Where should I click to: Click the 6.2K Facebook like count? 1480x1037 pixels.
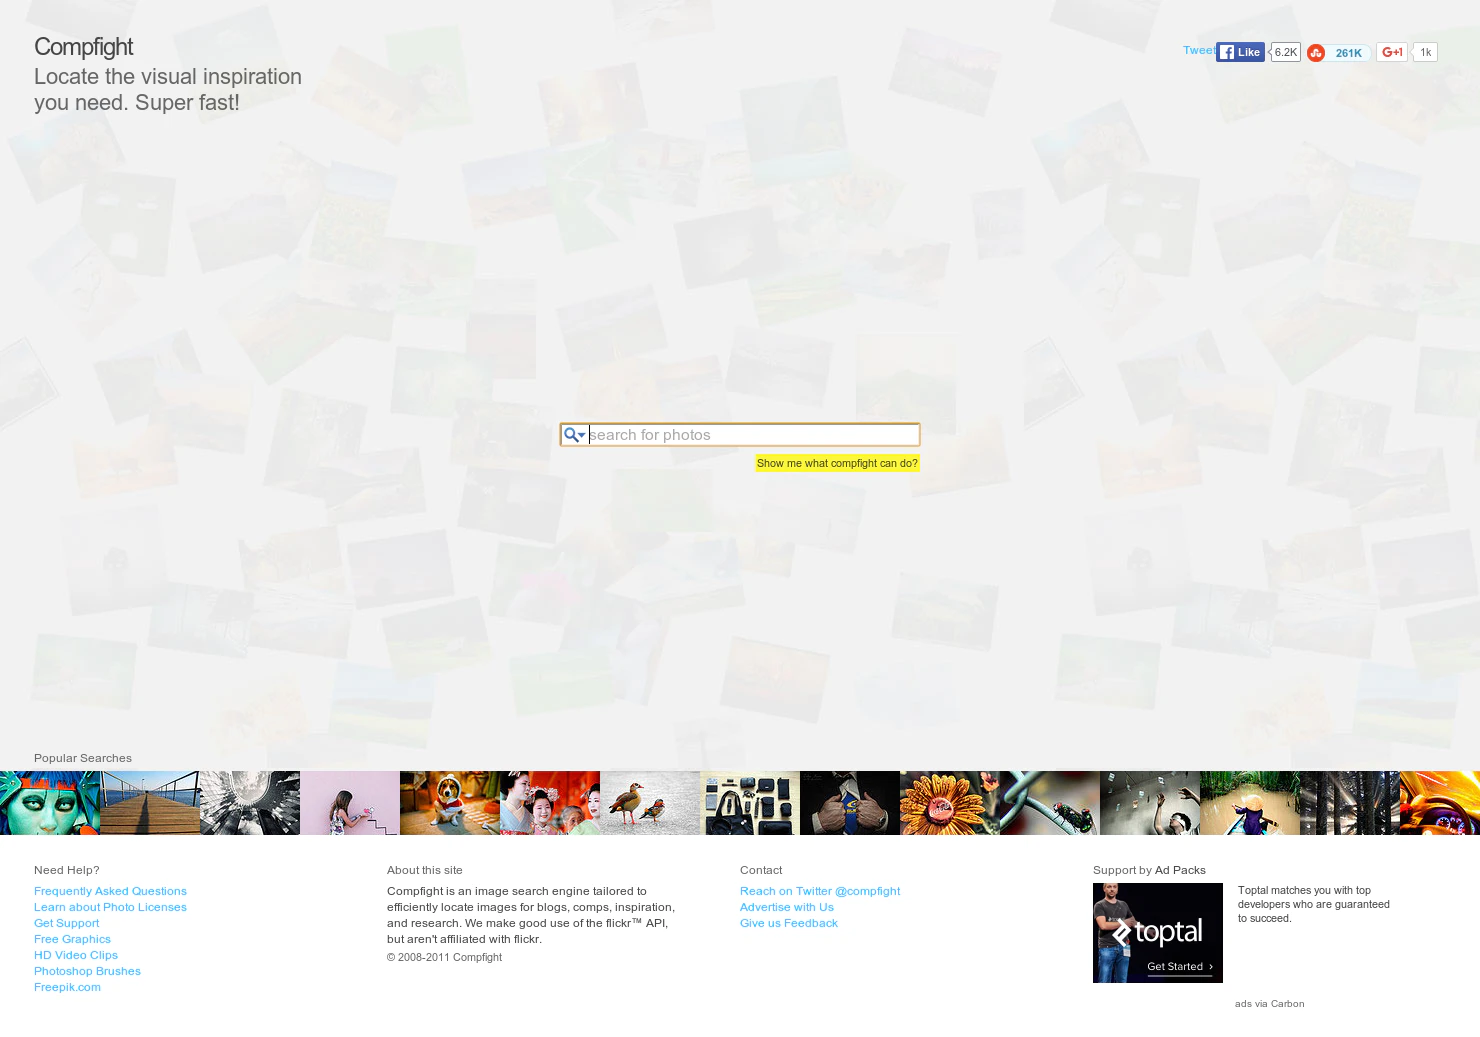1286,52
